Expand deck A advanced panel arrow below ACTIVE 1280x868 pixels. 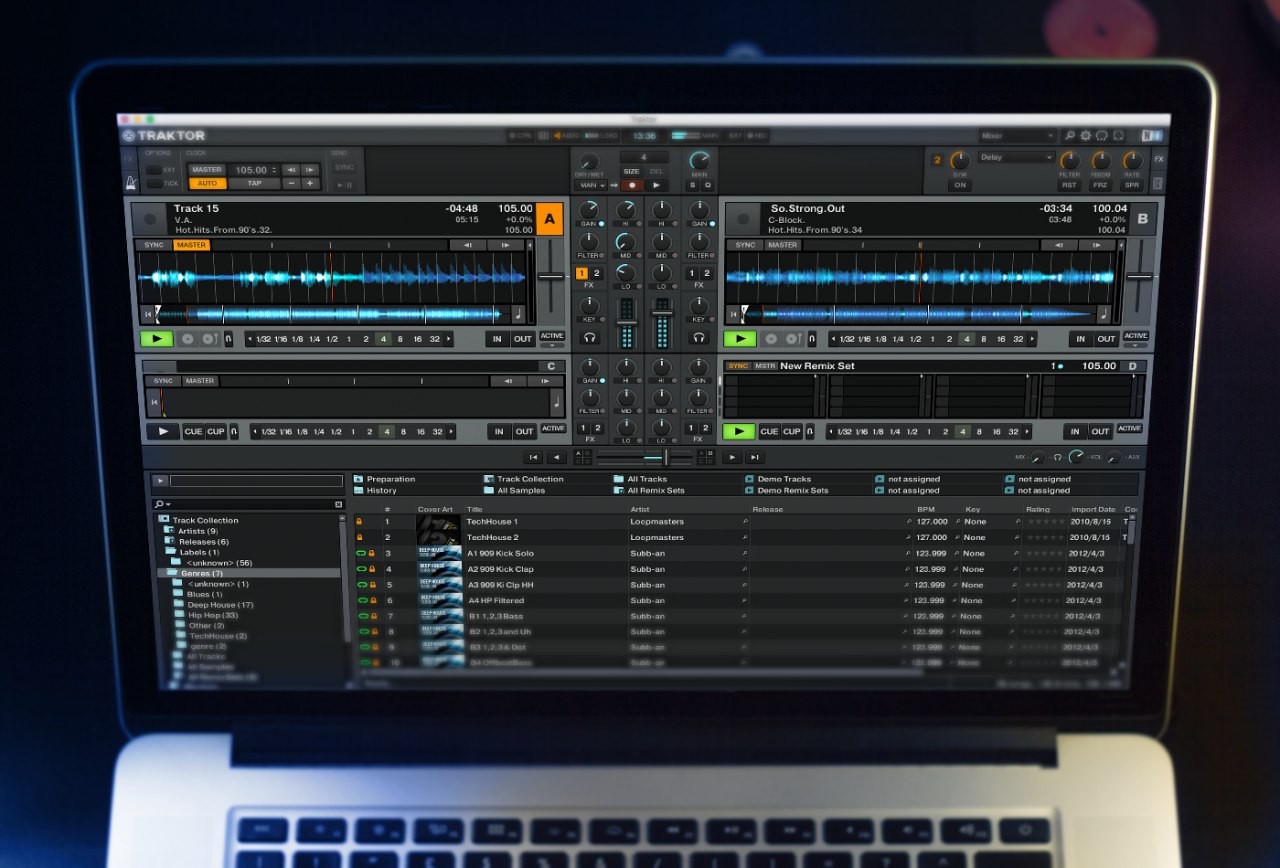(x=551, y=346)
